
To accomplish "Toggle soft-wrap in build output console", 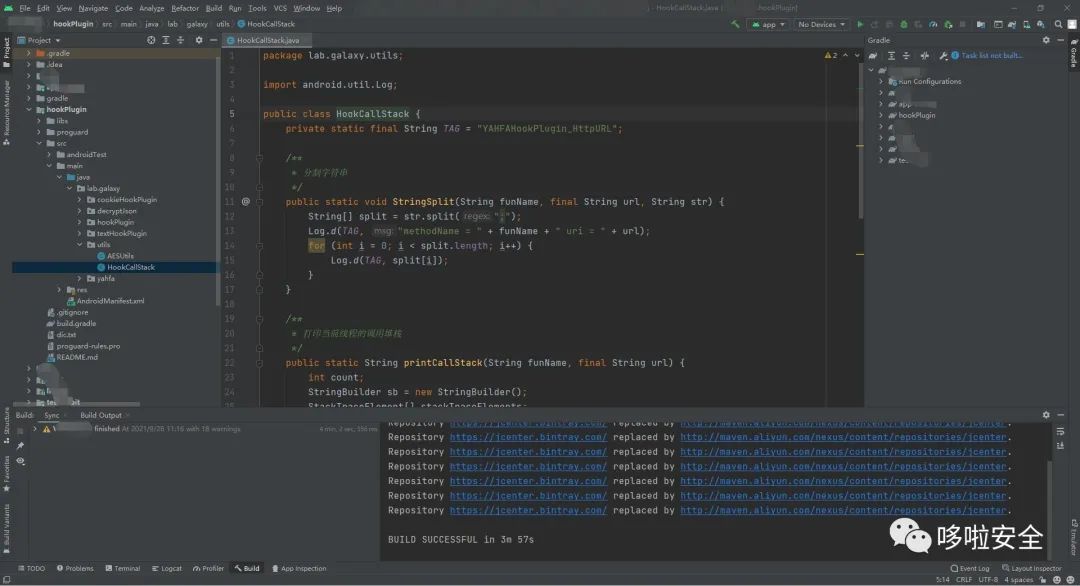I will pyautogui.click(x=1061, y=431).
